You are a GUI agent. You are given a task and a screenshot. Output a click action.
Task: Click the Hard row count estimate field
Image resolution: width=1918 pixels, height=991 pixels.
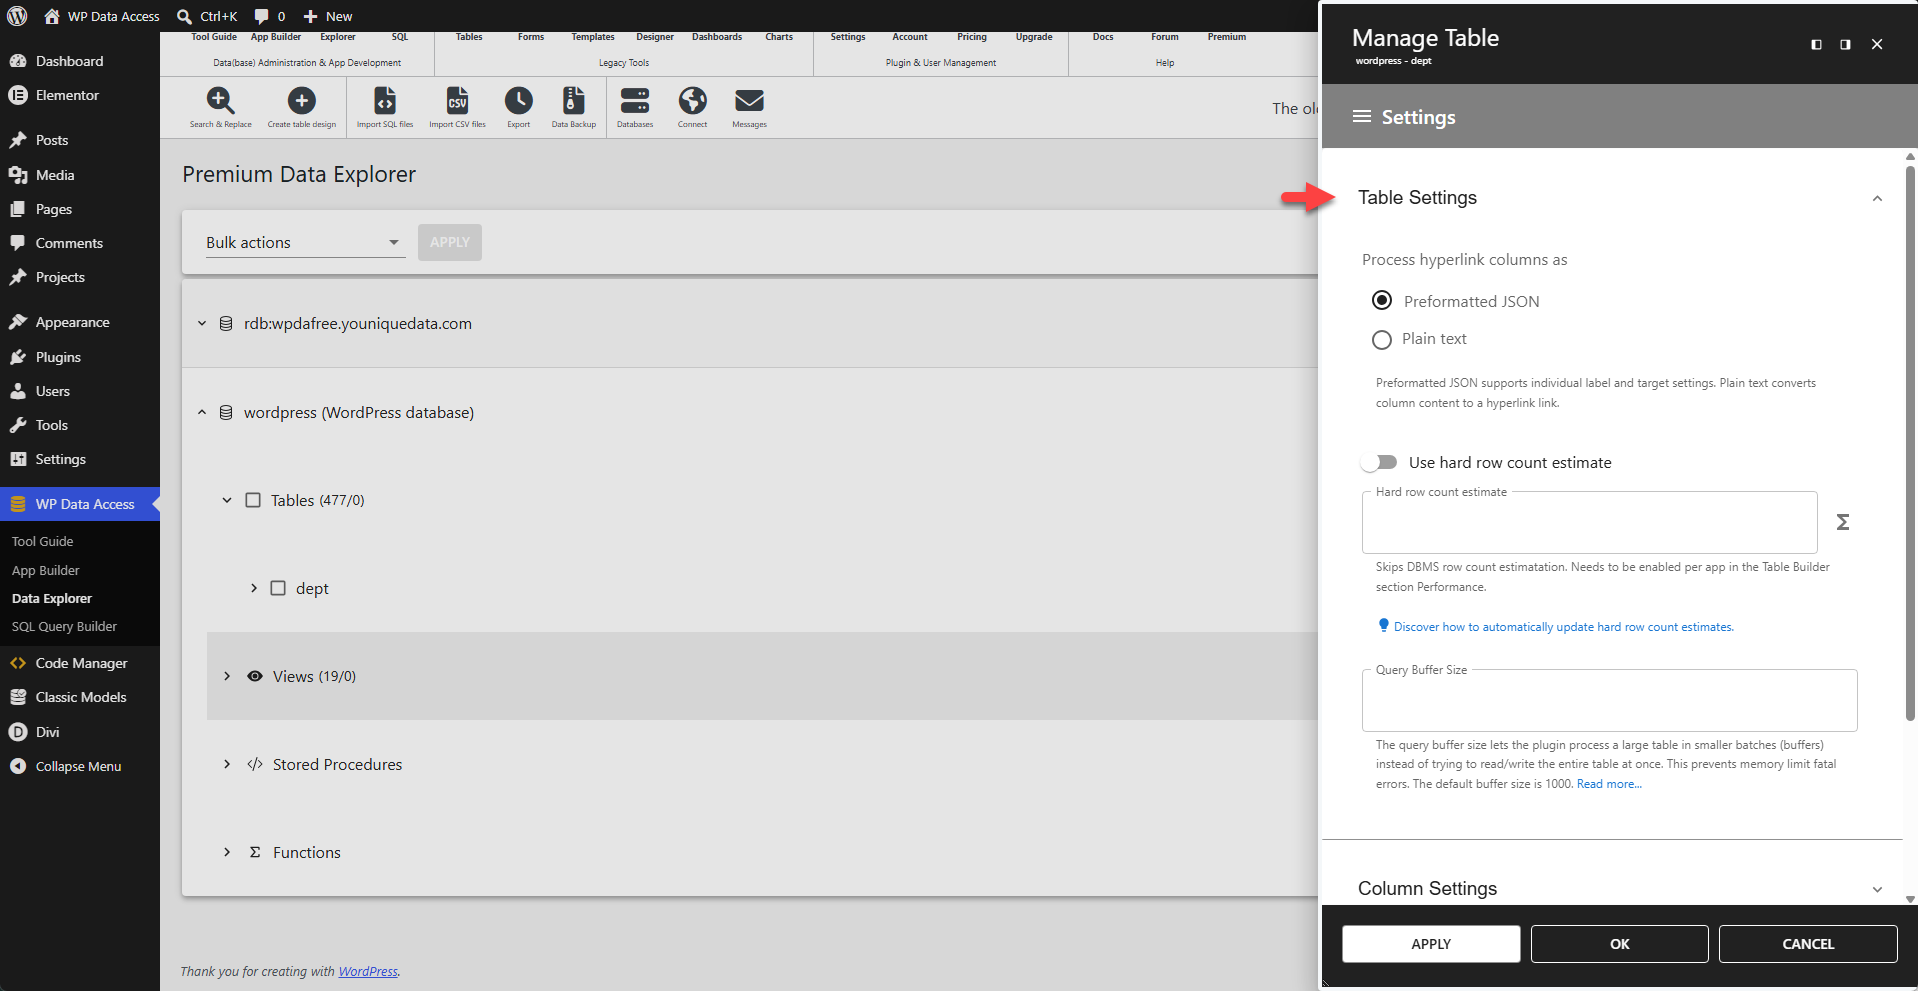(x=1589, y=523)
